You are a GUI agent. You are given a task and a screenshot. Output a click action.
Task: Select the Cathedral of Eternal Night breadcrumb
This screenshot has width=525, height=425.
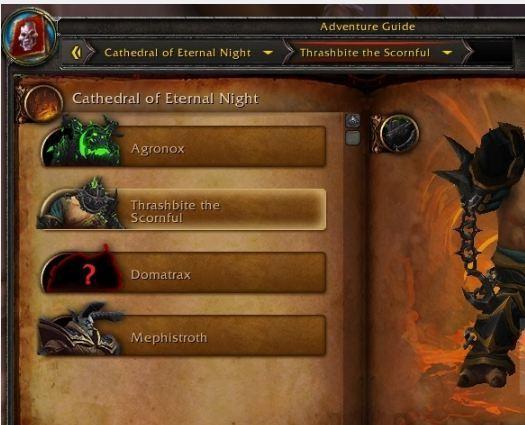coord(177,53)
